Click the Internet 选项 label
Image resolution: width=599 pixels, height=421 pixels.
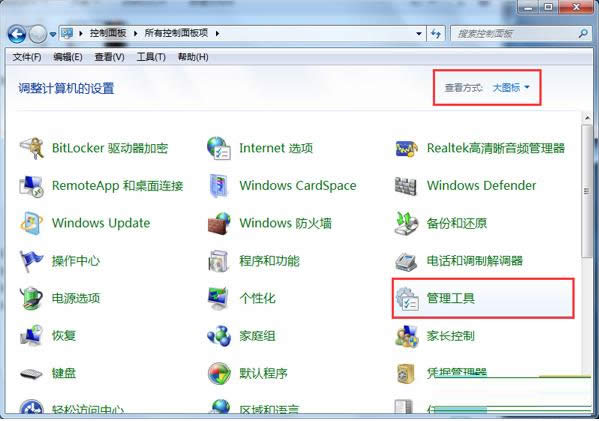click(x=276, y=148)
